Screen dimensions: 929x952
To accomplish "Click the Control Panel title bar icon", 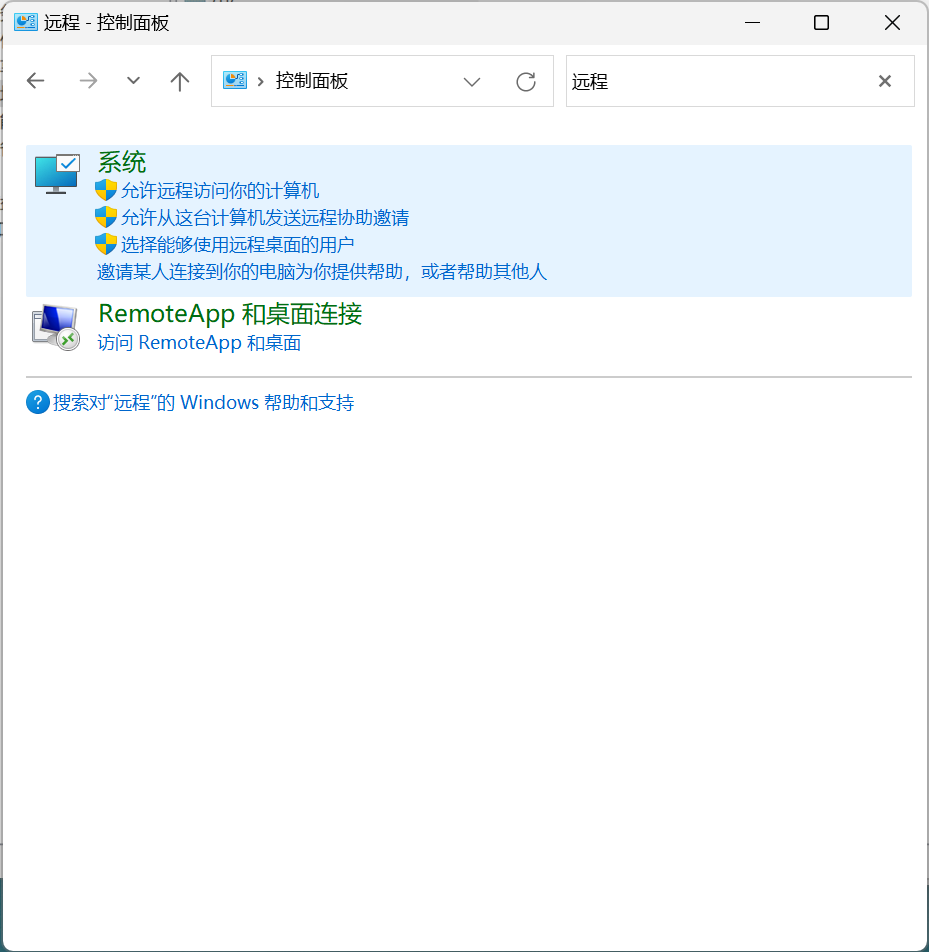I will 26,22.
